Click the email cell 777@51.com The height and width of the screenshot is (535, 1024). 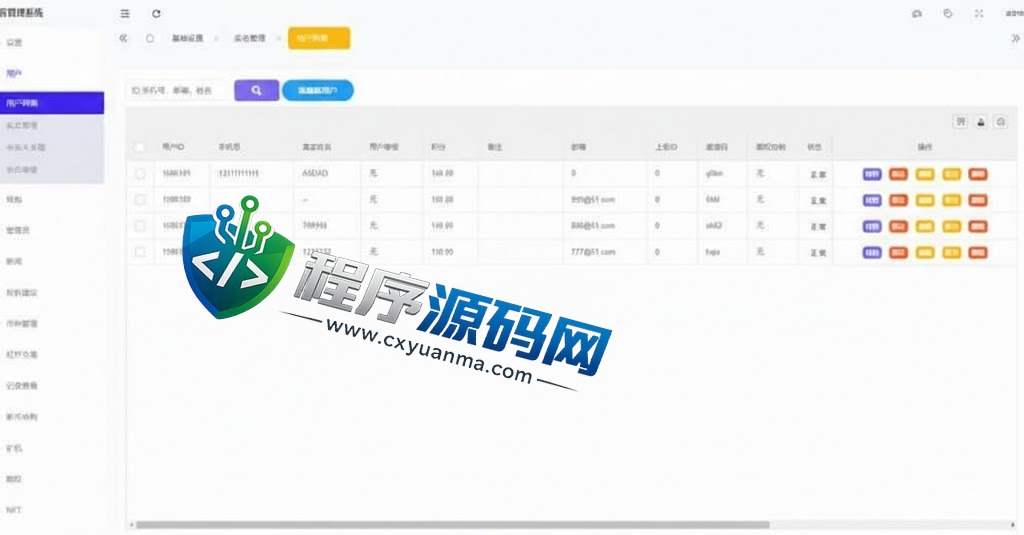593,252
